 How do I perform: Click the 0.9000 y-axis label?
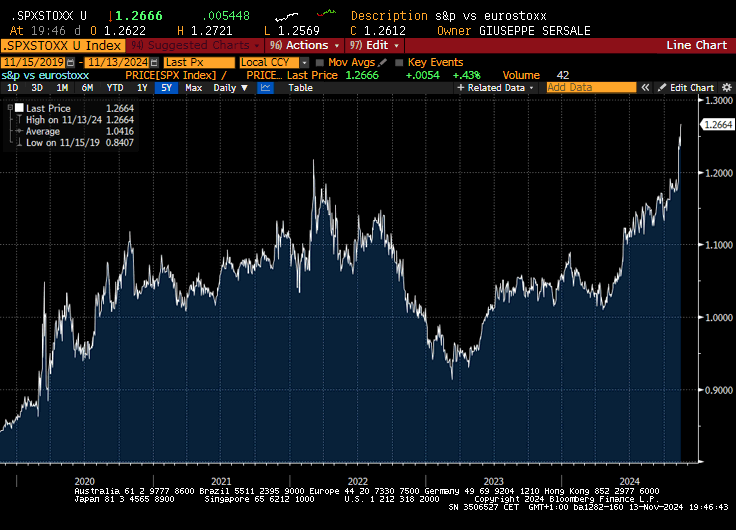point(719,390)
